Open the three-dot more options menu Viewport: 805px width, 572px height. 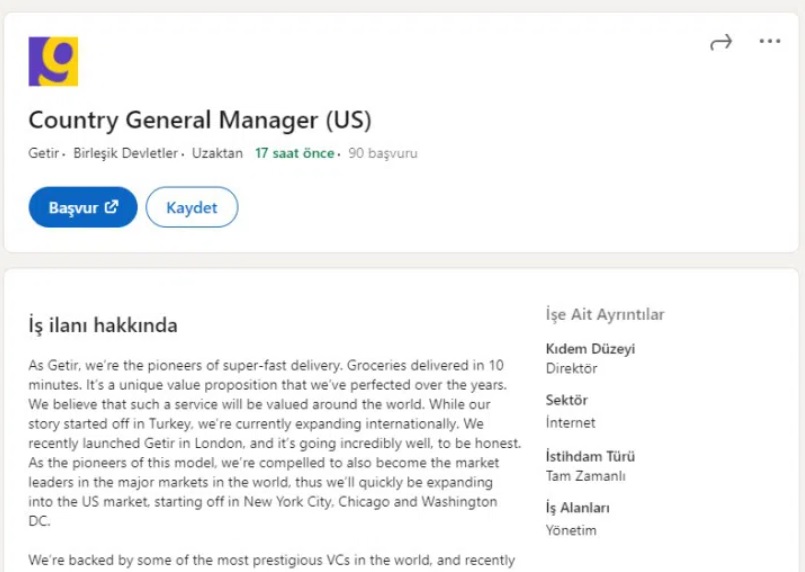point(769,41)
